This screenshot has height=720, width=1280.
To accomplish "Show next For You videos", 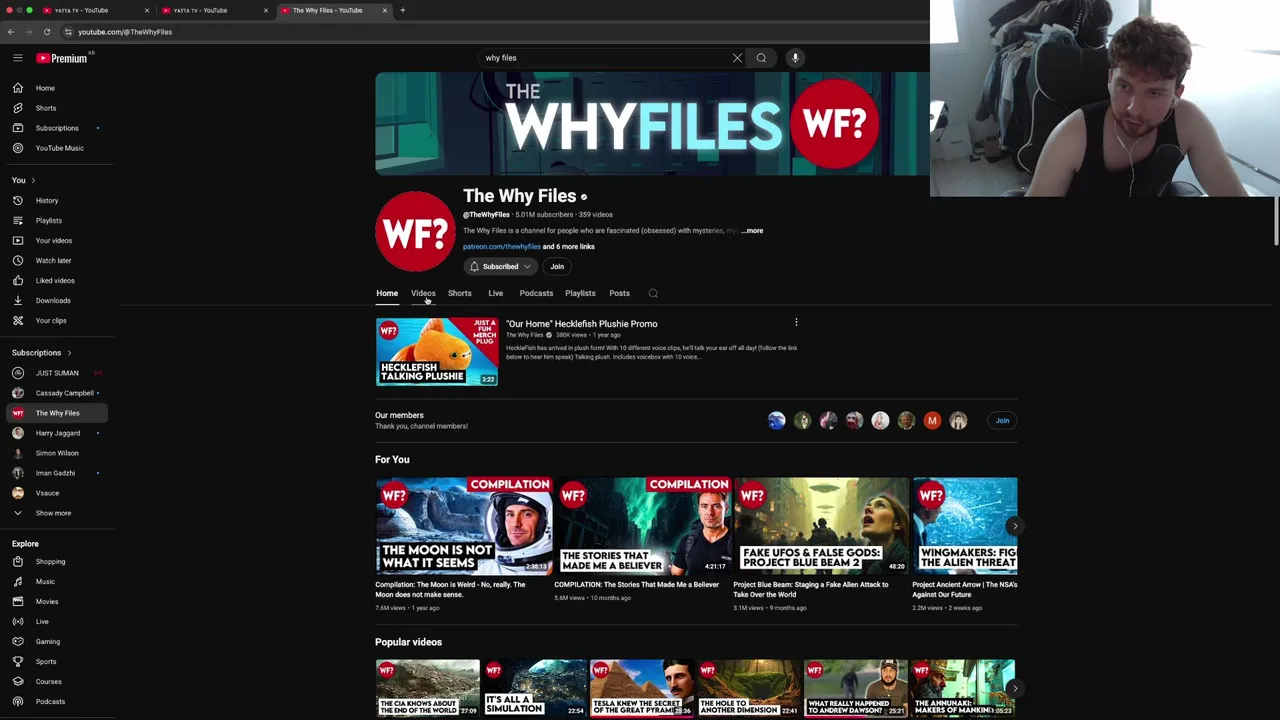I will click(x=1015, y=526).
